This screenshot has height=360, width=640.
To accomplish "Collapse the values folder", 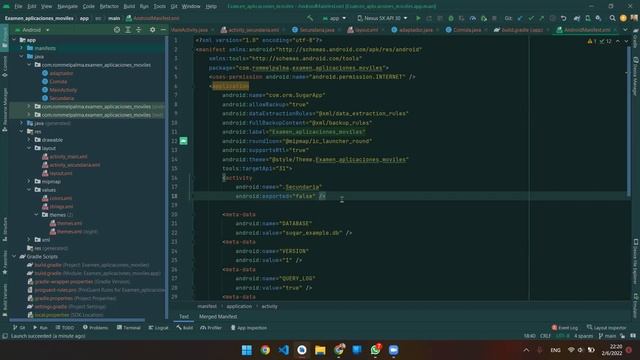I will click(29, 190).
